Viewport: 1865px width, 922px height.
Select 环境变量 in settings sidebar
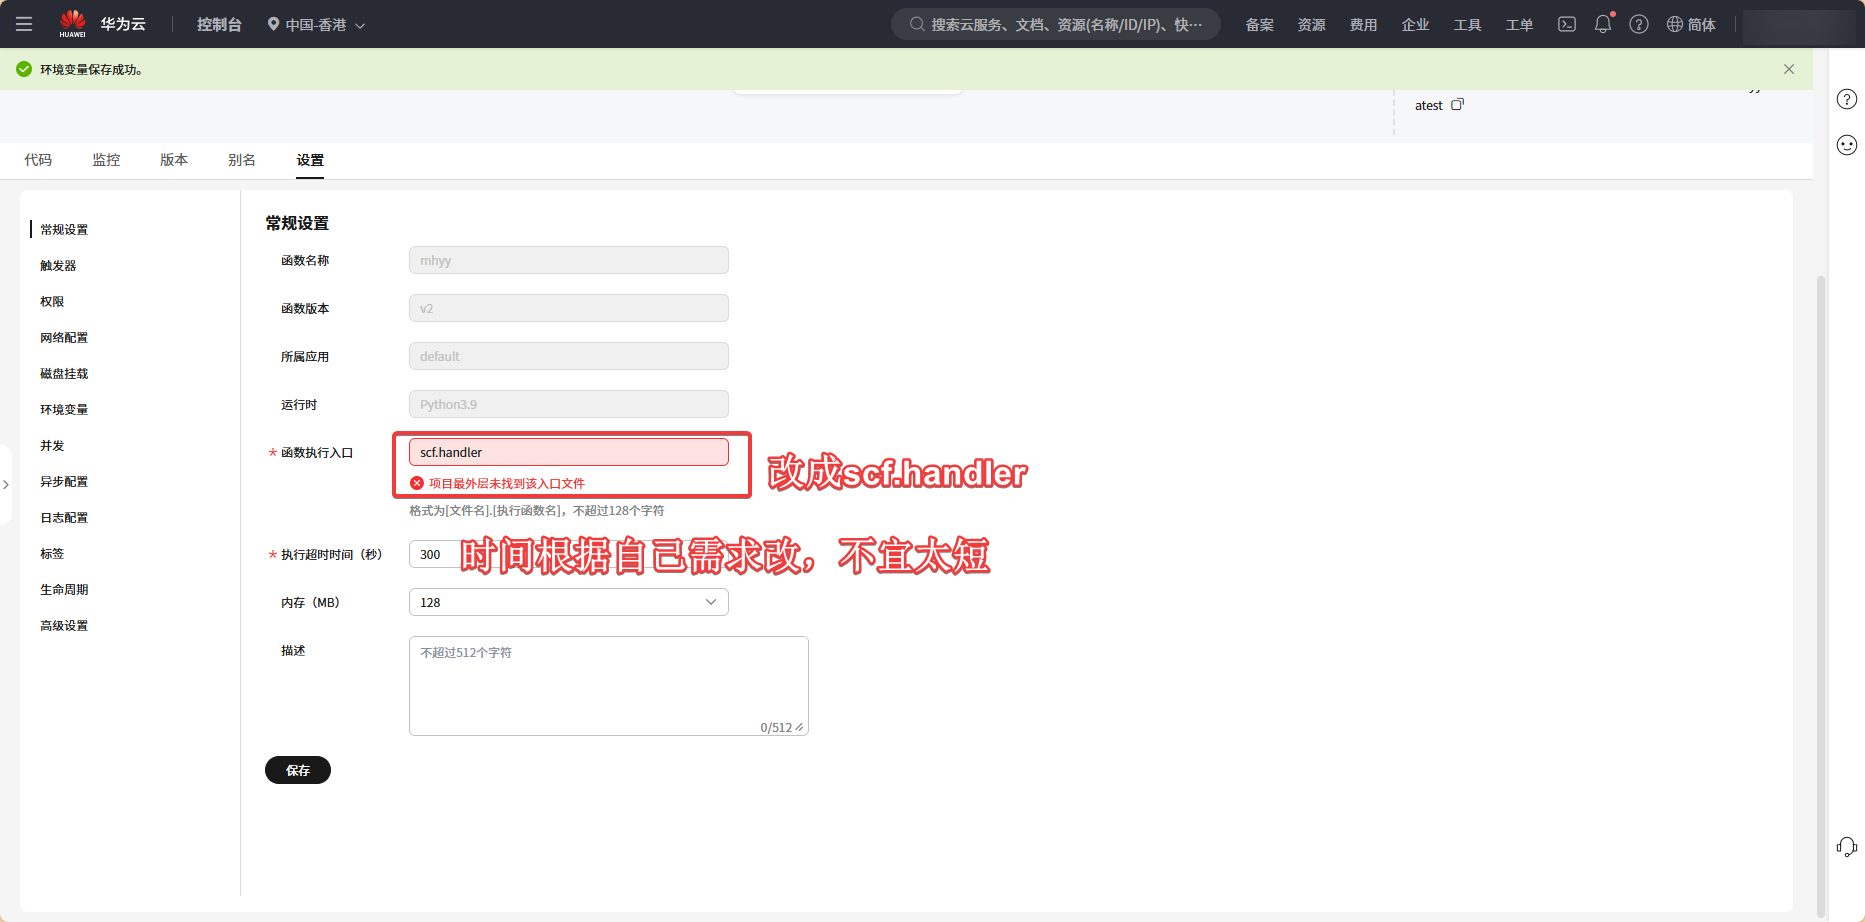tap(64, 410)
